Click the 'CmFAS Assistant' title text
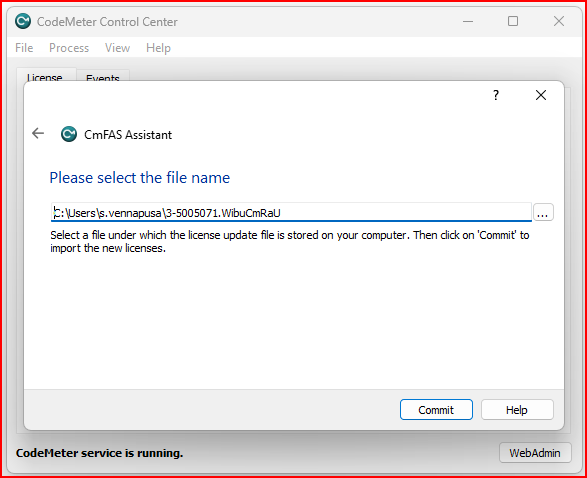Image resolution: width=587 pixels, height=478 pixels. (x=128, y=135)
